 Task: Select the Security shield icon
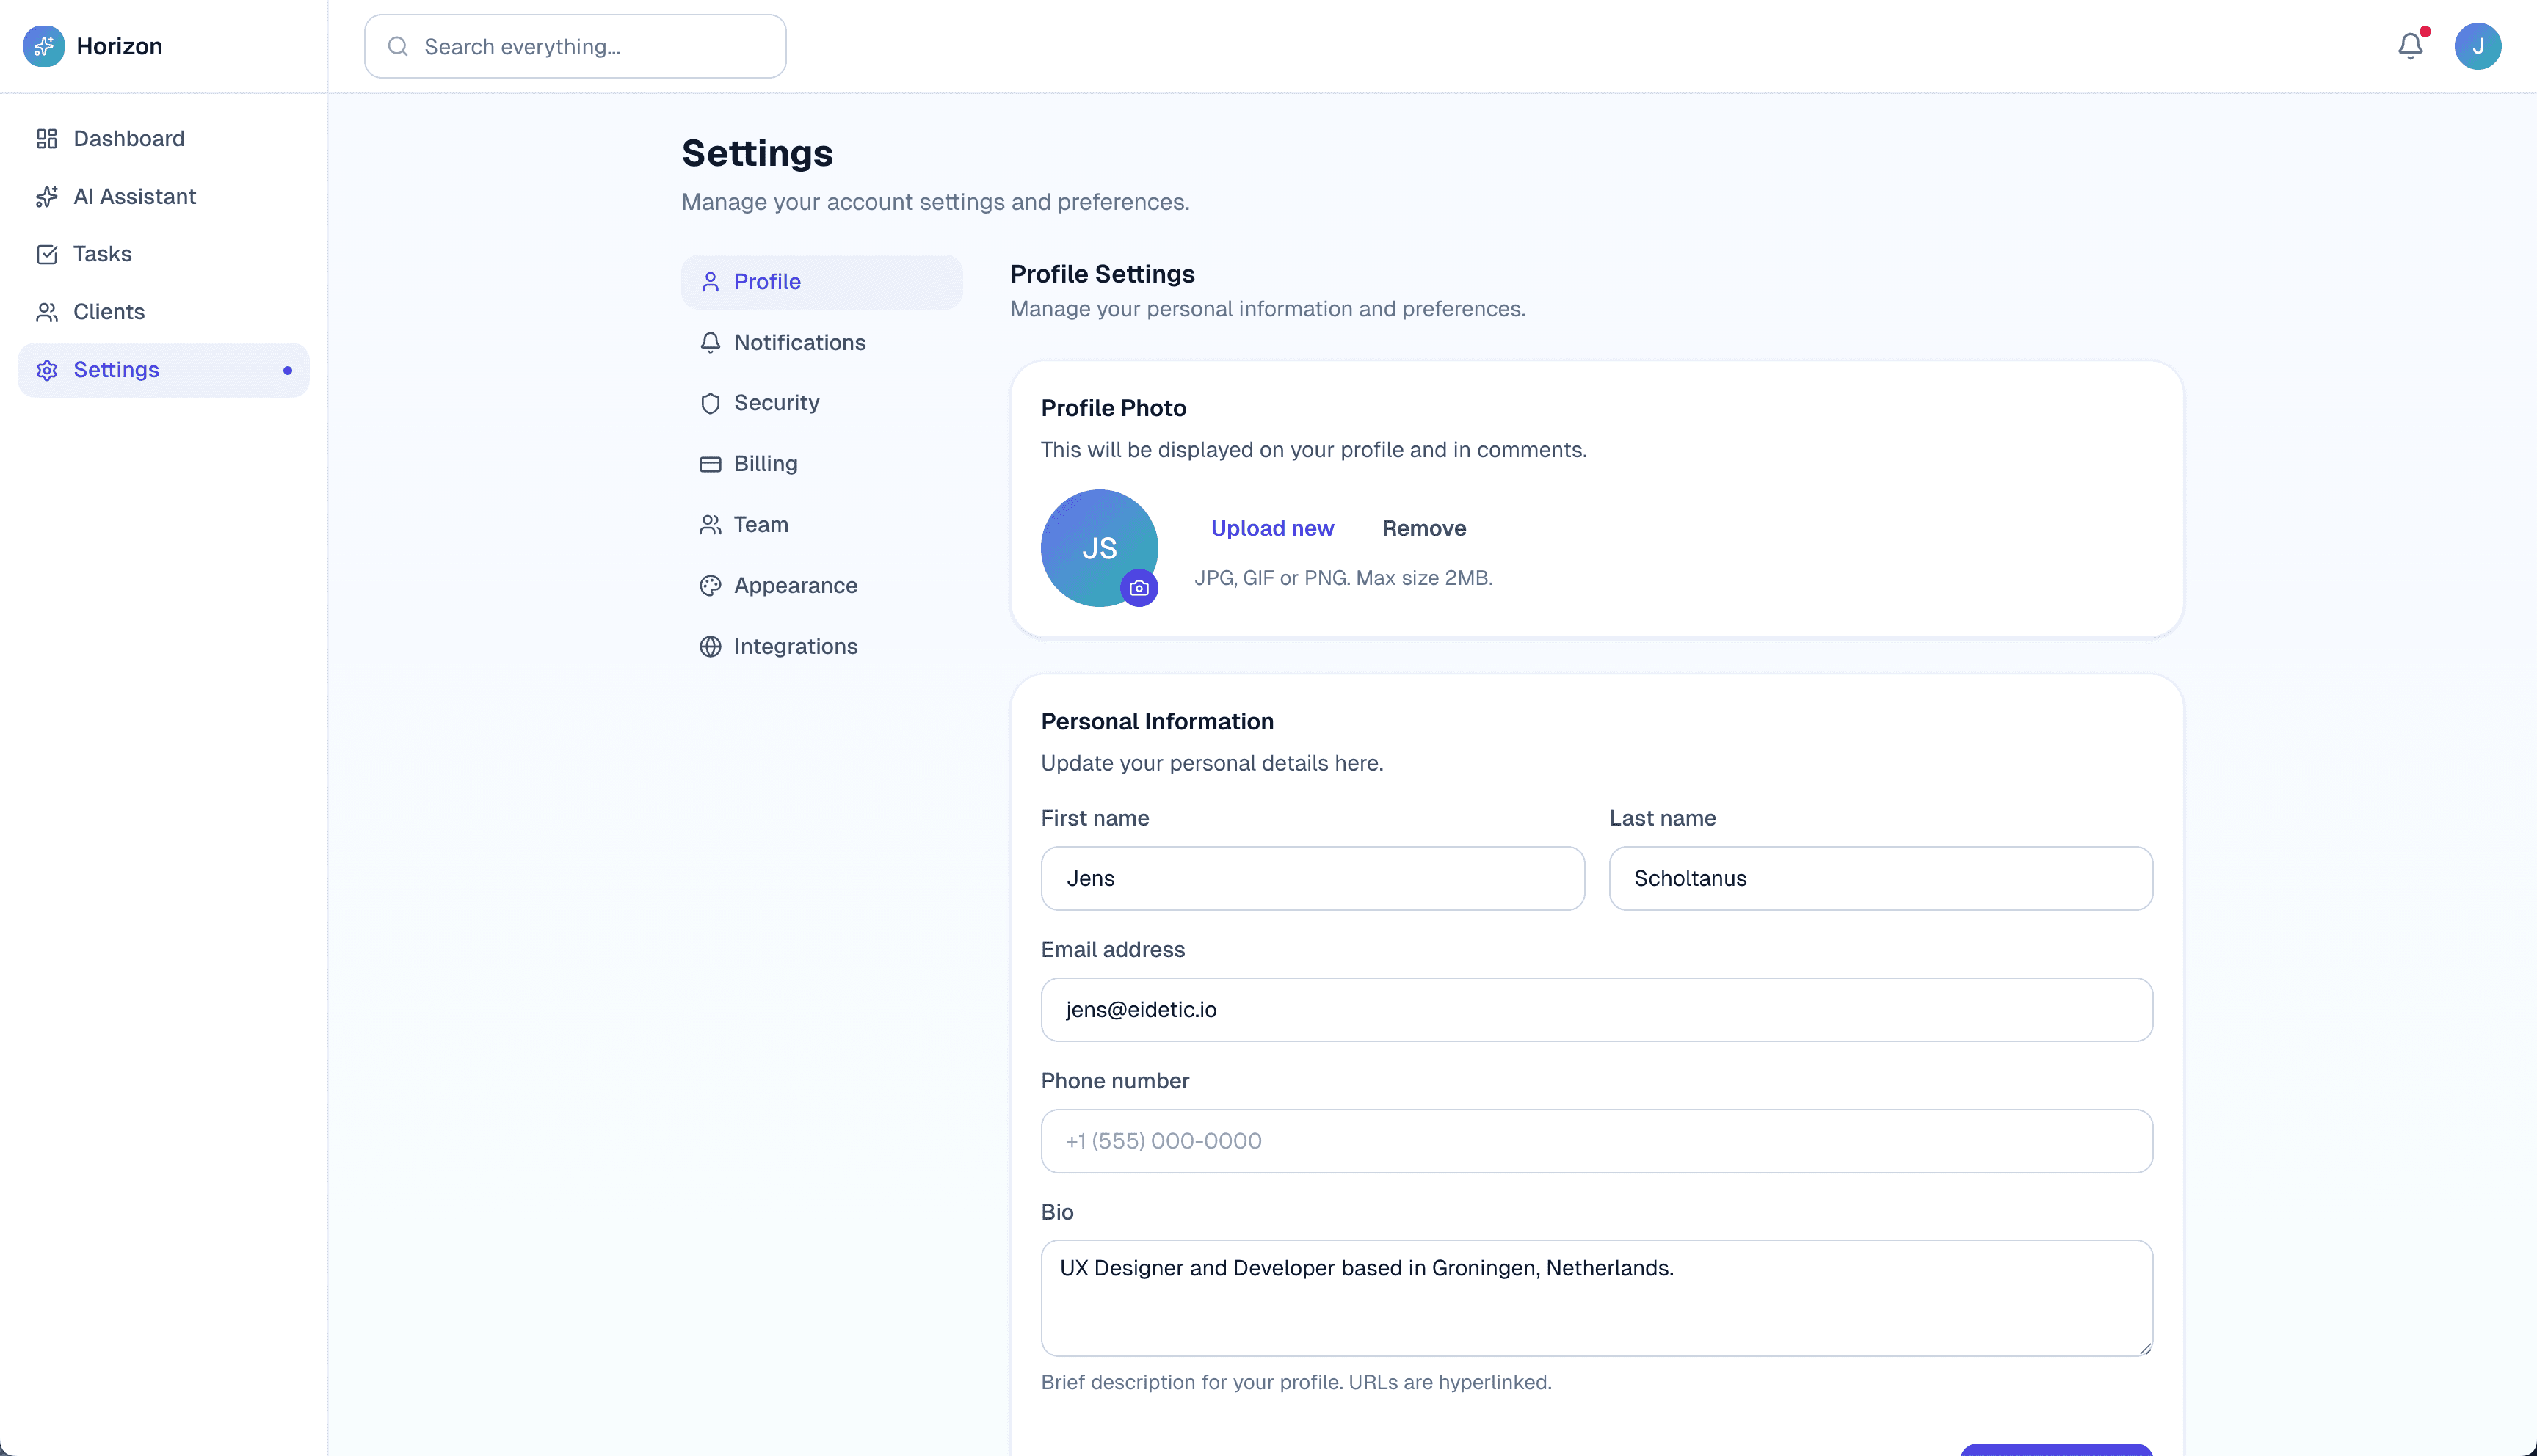click(710, 403)
